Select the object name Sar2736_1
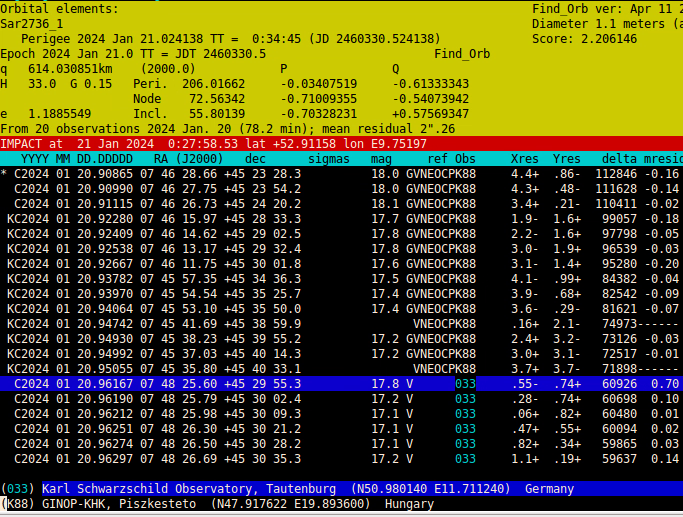The width and height of the screenshot is (683, 517). (x=32, y=24)
